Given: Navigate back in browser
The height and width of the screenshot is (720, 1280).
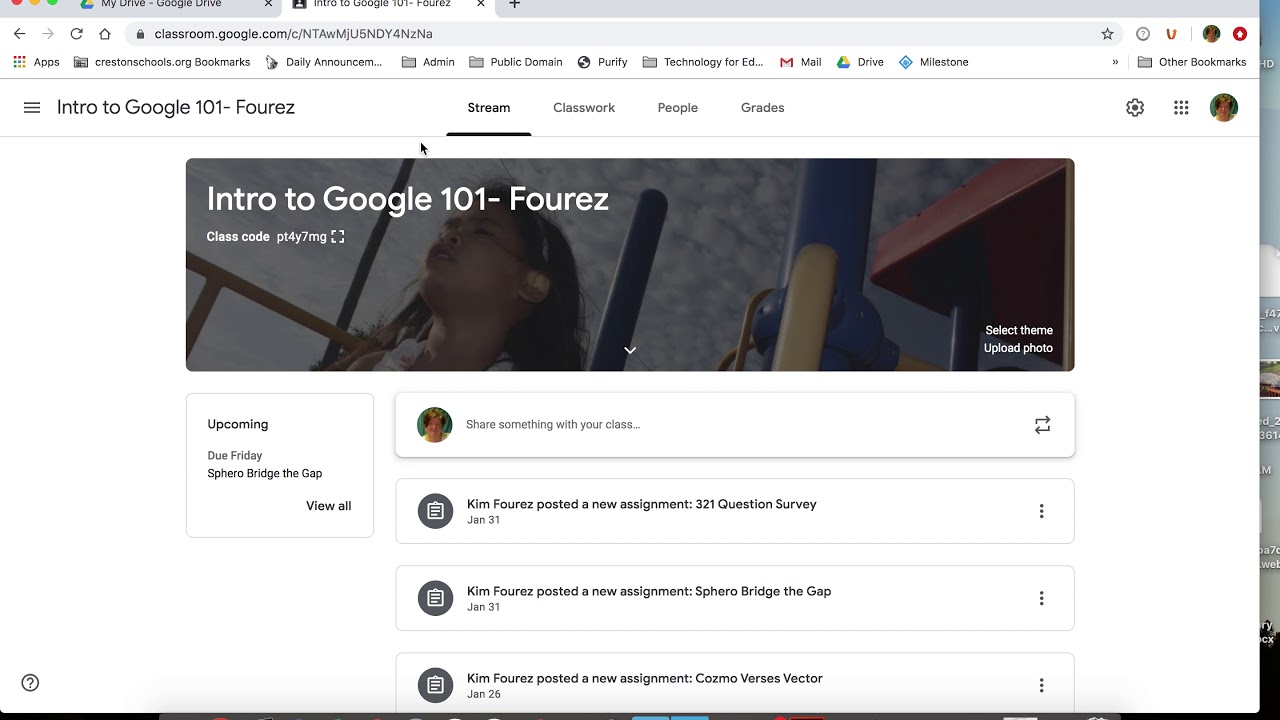Looking at the screenshot, I should click(x=19, y=34).
